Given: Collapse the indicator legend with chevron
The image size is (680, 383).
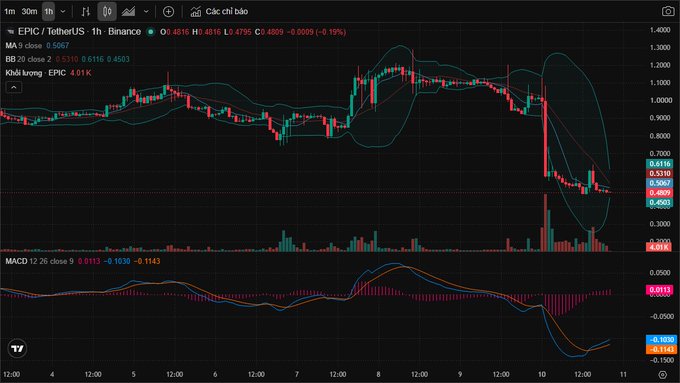Looking at the screenshot, I should 14,88.
